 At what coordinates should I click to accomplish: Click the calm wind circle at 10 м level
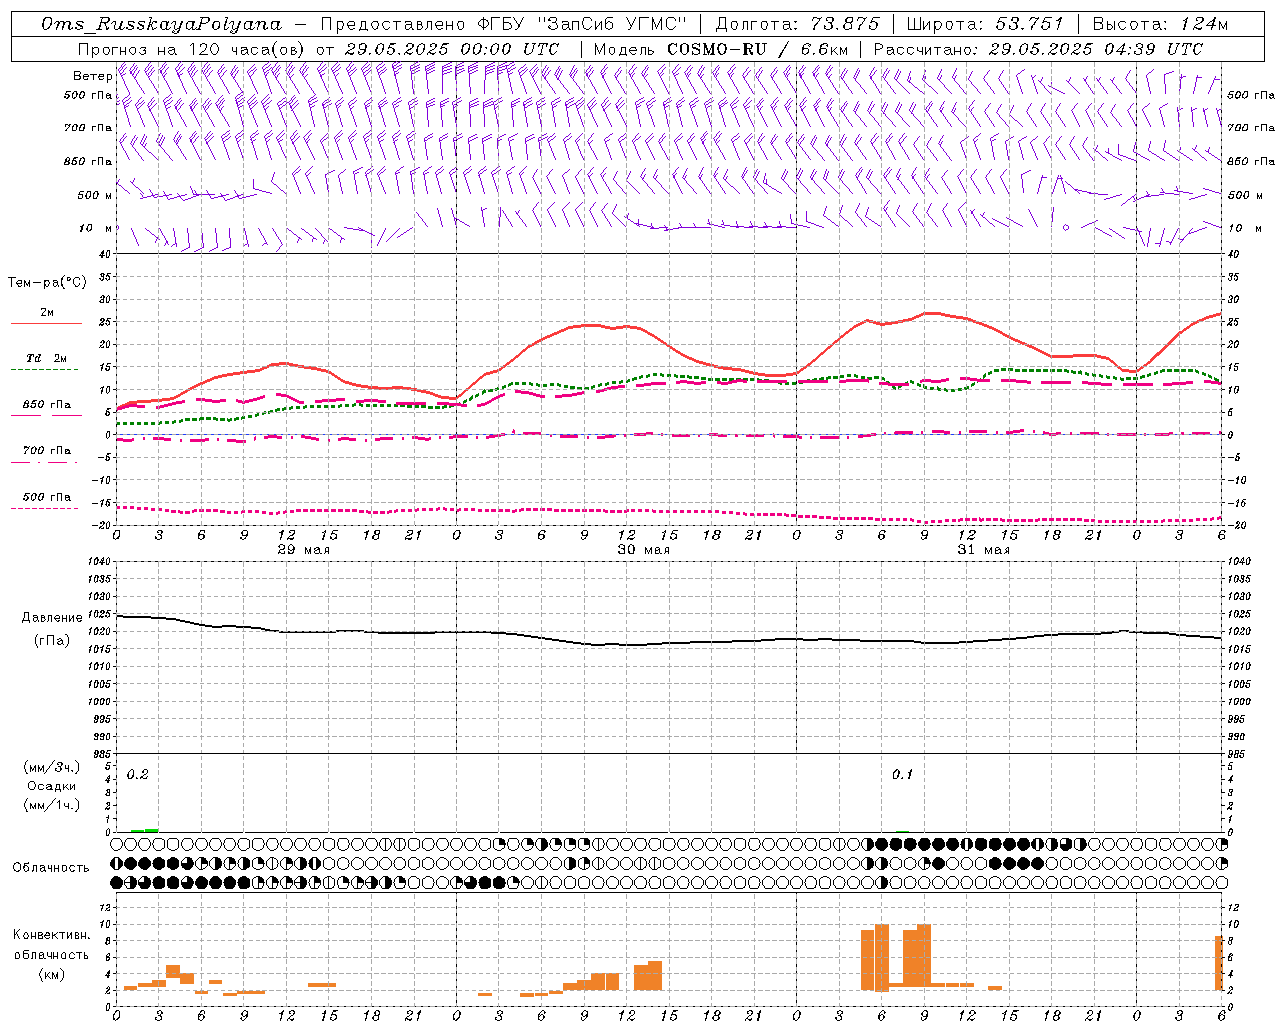[1066, 228]
